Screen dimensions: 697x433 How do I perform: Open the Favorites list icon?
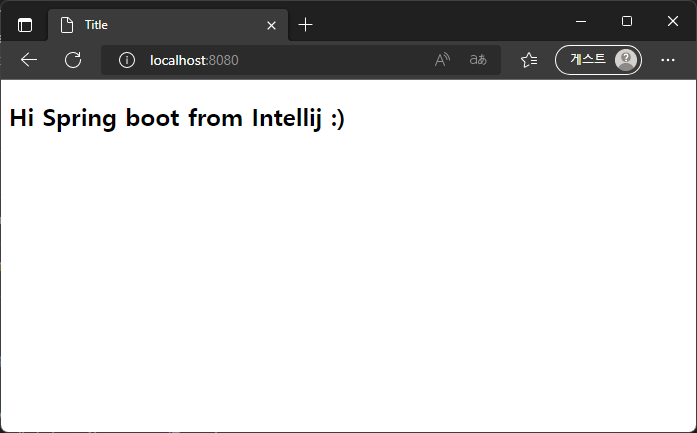529,60
